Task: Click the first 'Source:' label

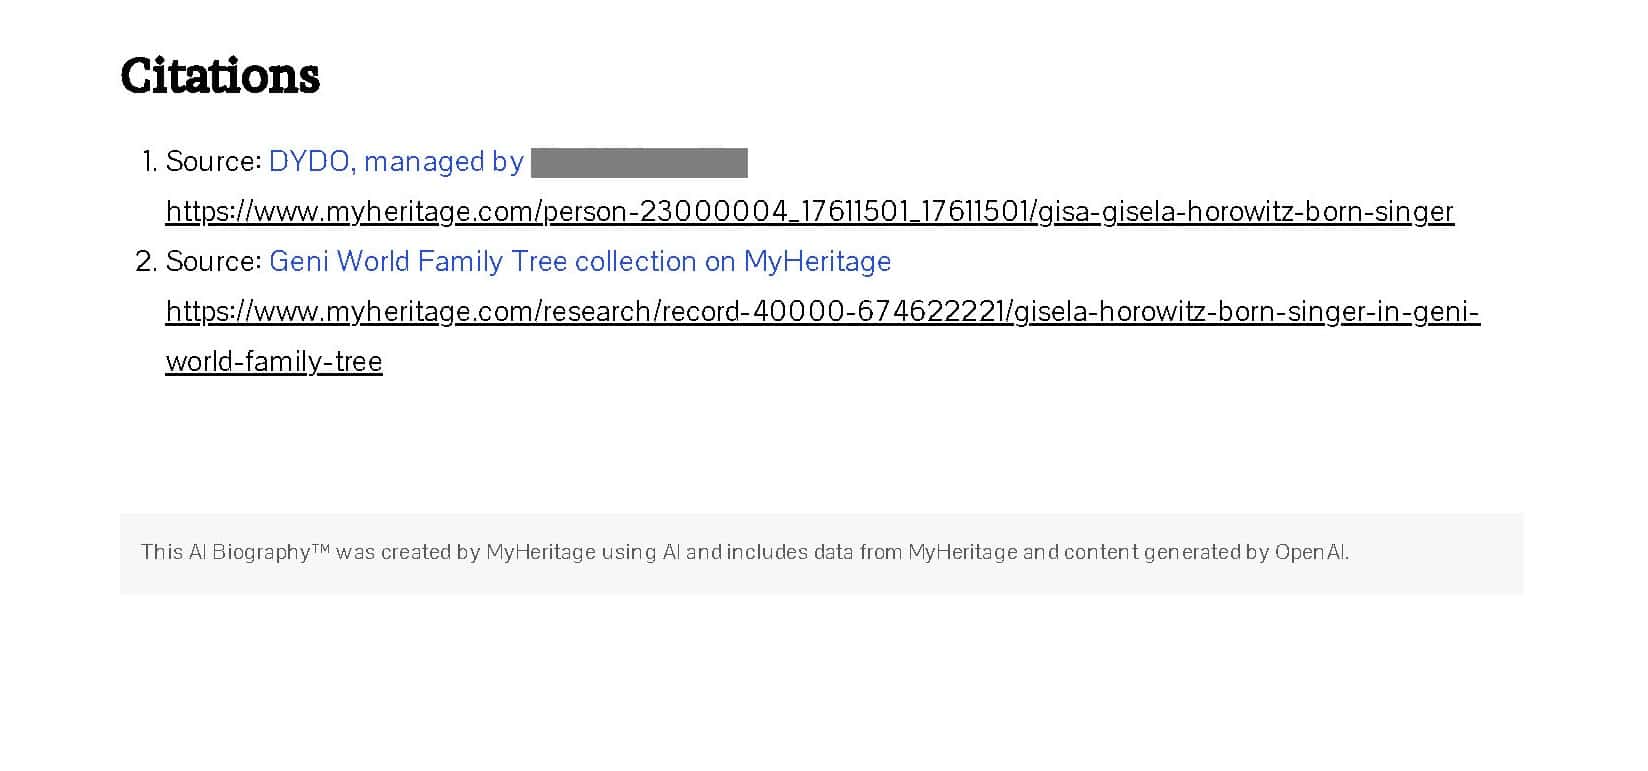Action: 213,162
